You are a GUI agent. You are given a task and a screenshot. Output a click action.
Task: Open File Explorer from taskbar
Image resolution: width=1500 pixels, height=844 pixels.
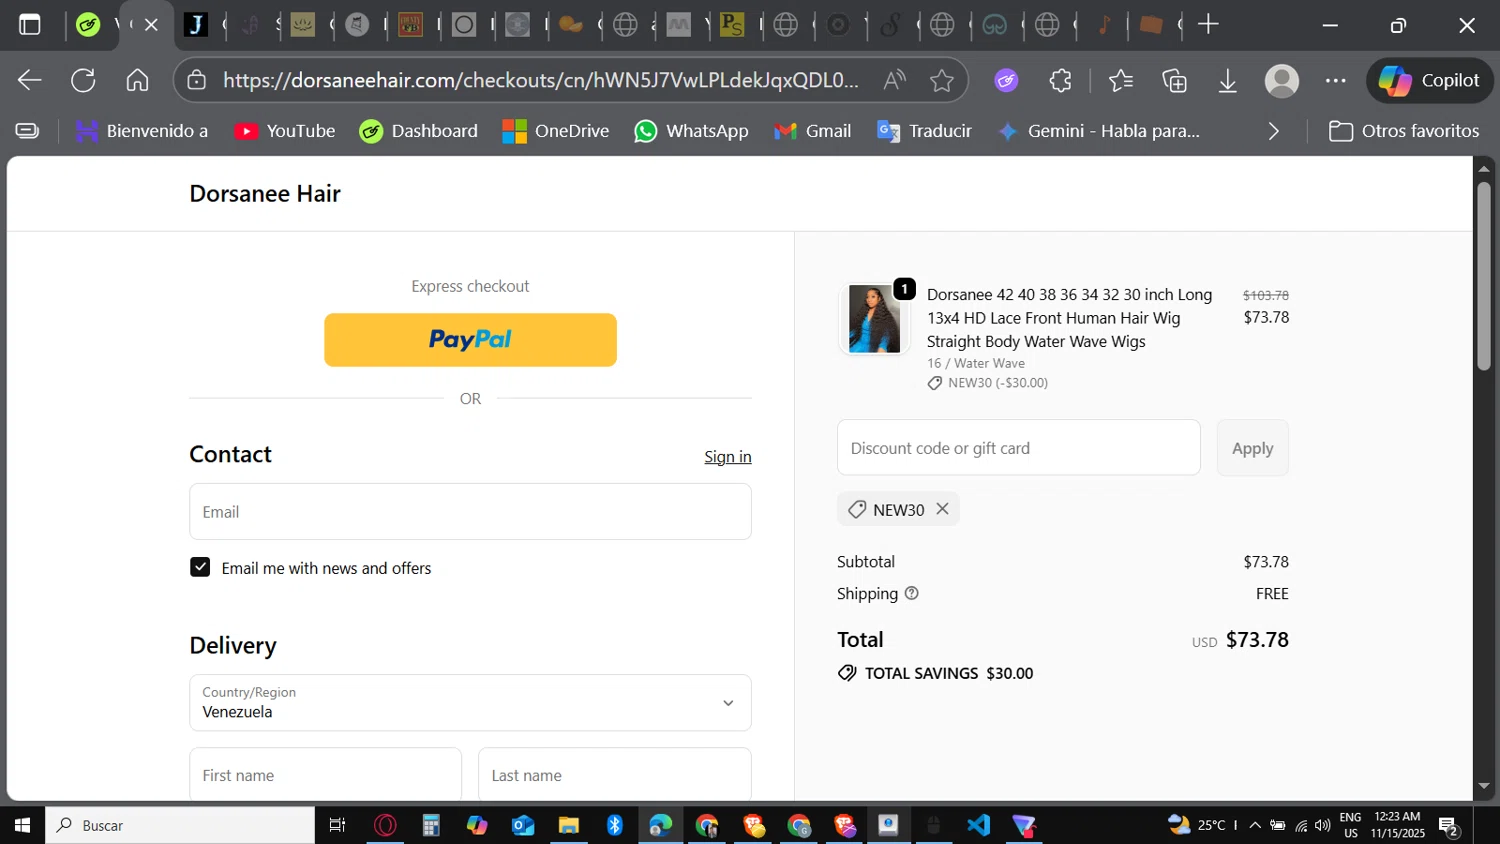tap(568, 825)
